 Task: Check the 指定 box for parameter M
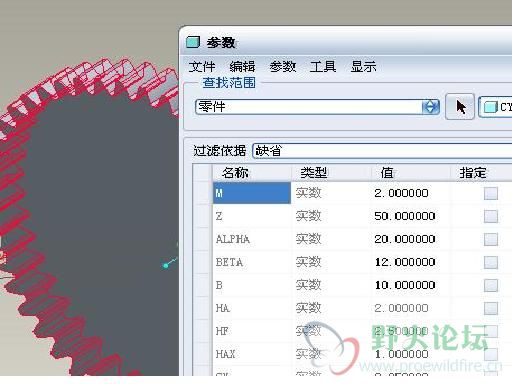click(x=491, y=193)
